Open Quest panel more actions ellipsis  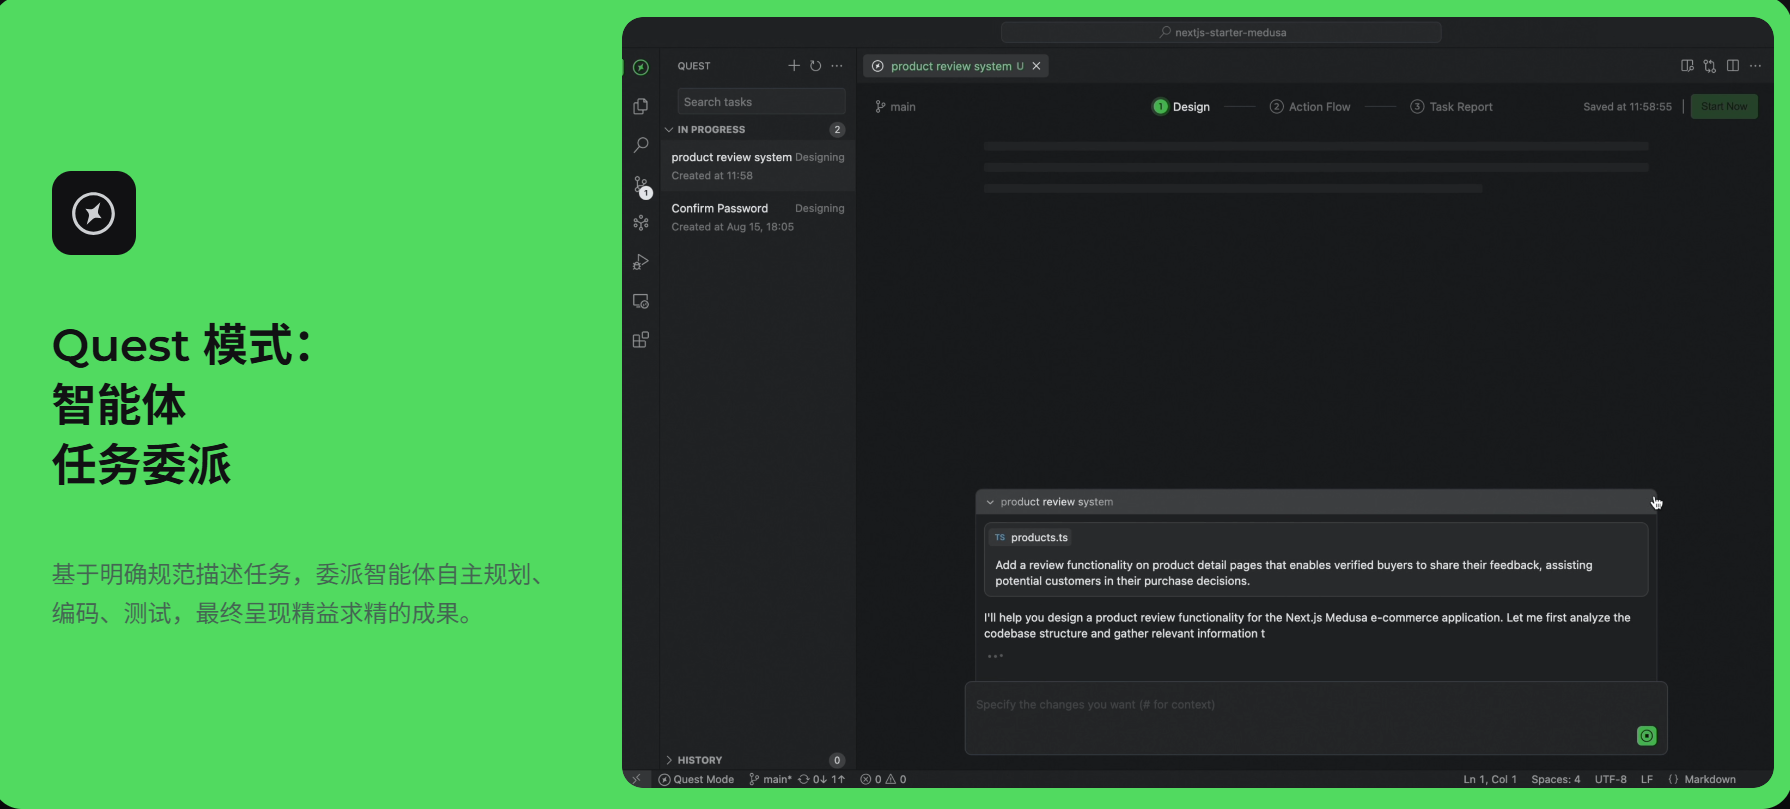[x=837, y=66]
